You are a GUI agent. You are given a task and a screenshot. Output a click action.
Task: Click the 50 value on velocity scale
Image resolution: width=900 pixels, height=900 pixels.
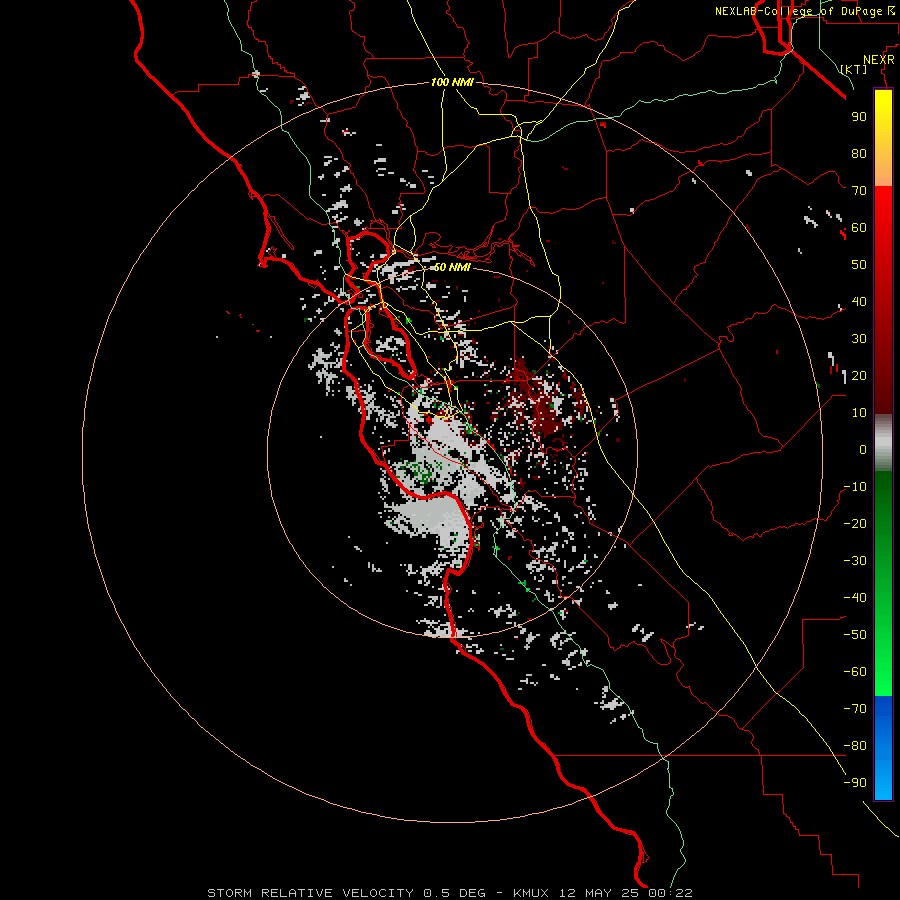tap(859, 265)
